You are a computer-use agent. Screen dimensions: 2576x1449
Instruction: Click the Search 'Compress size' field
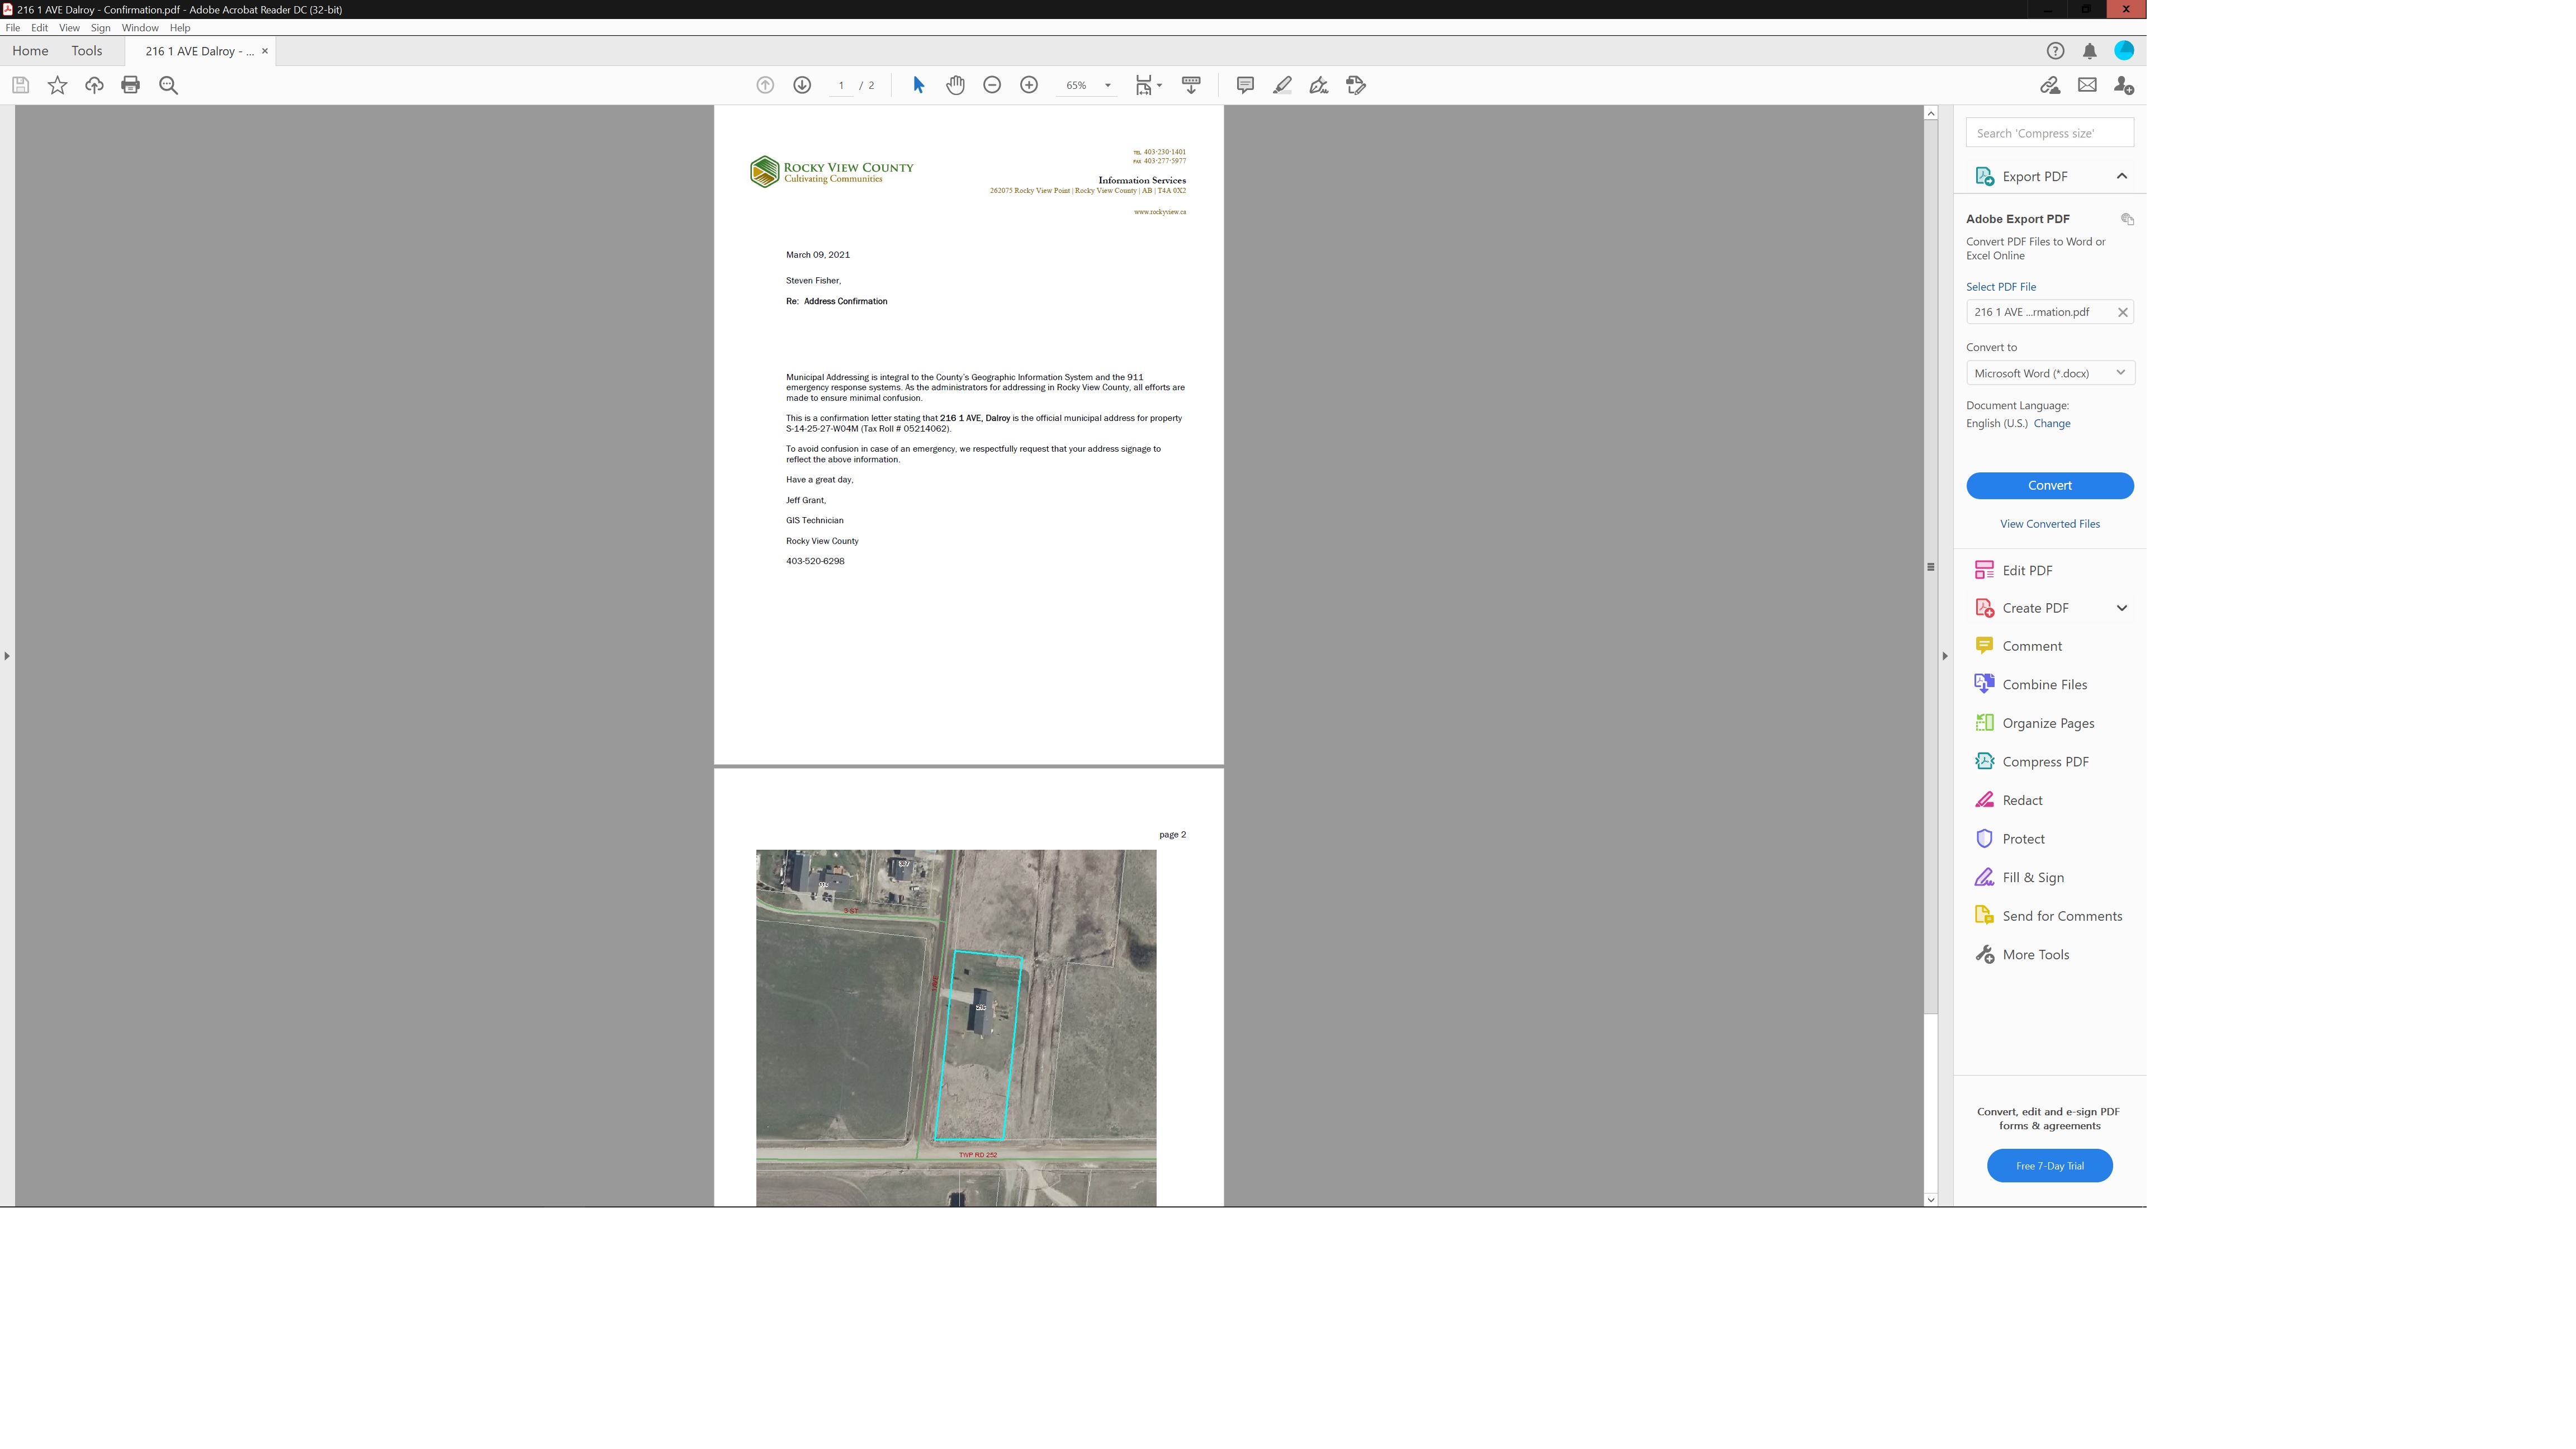pos(2048,133)
